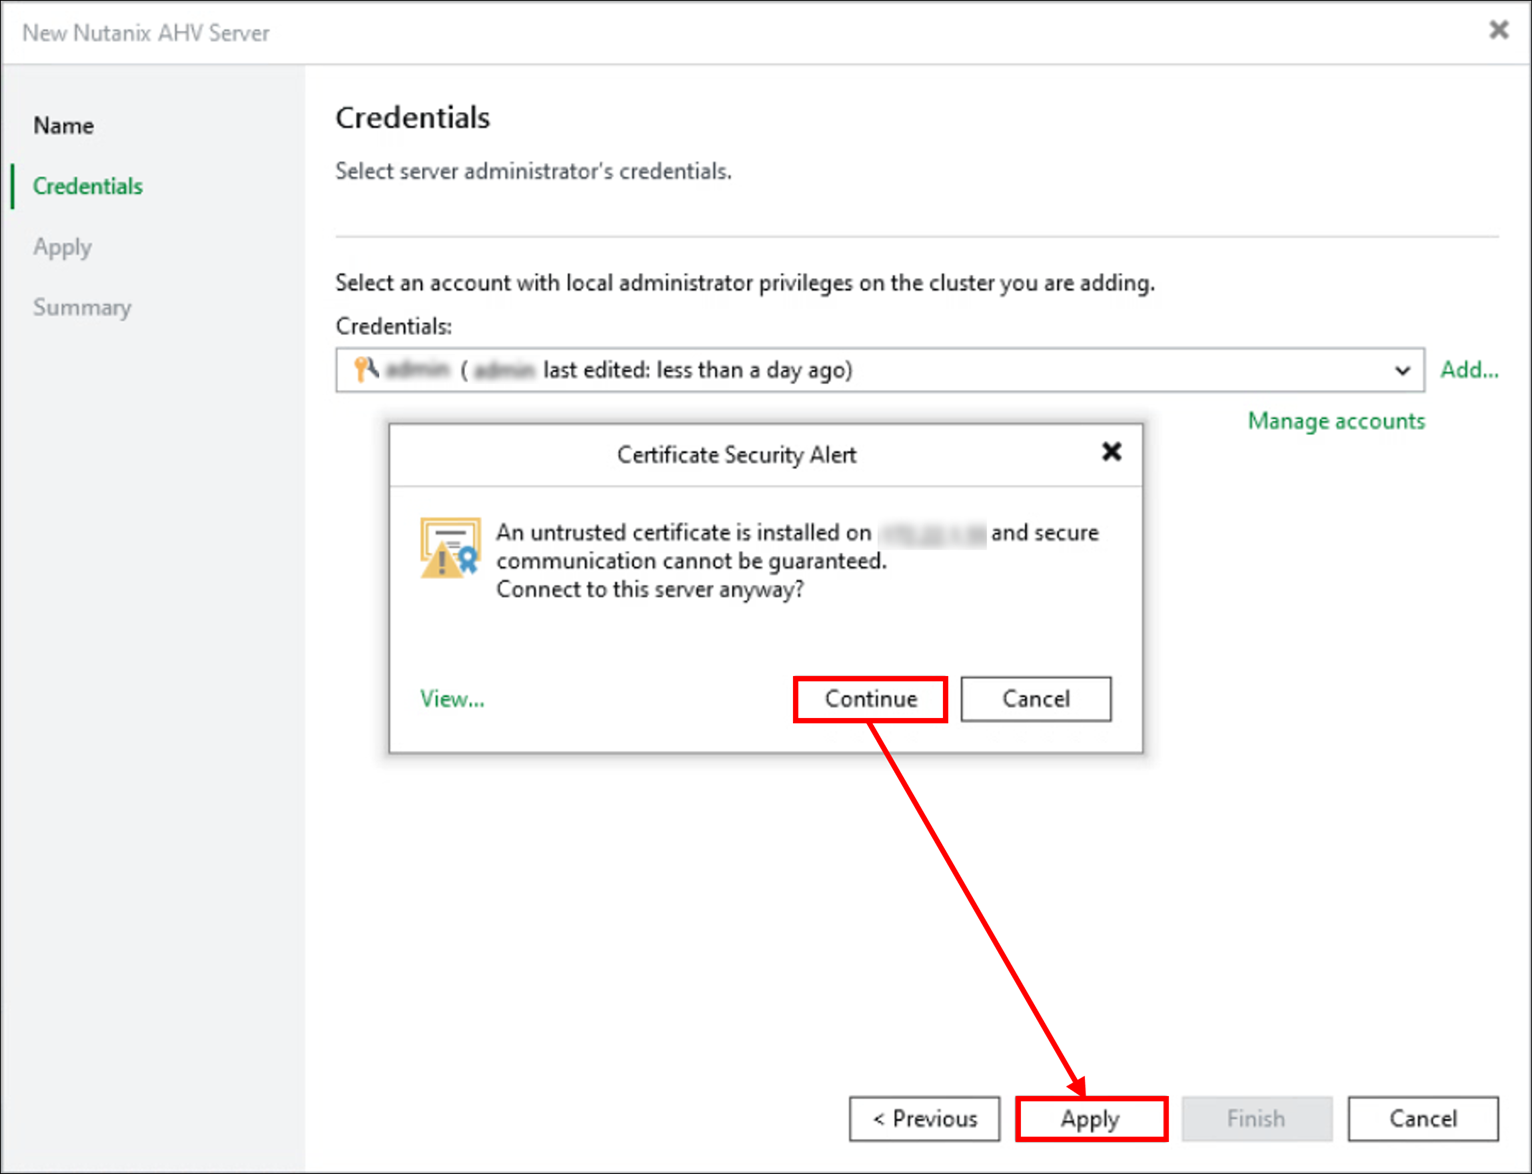Viewport: 1532px width, 1174px height.
Task: Select the Apply step in the sidebar
Action: coord(62,247)
